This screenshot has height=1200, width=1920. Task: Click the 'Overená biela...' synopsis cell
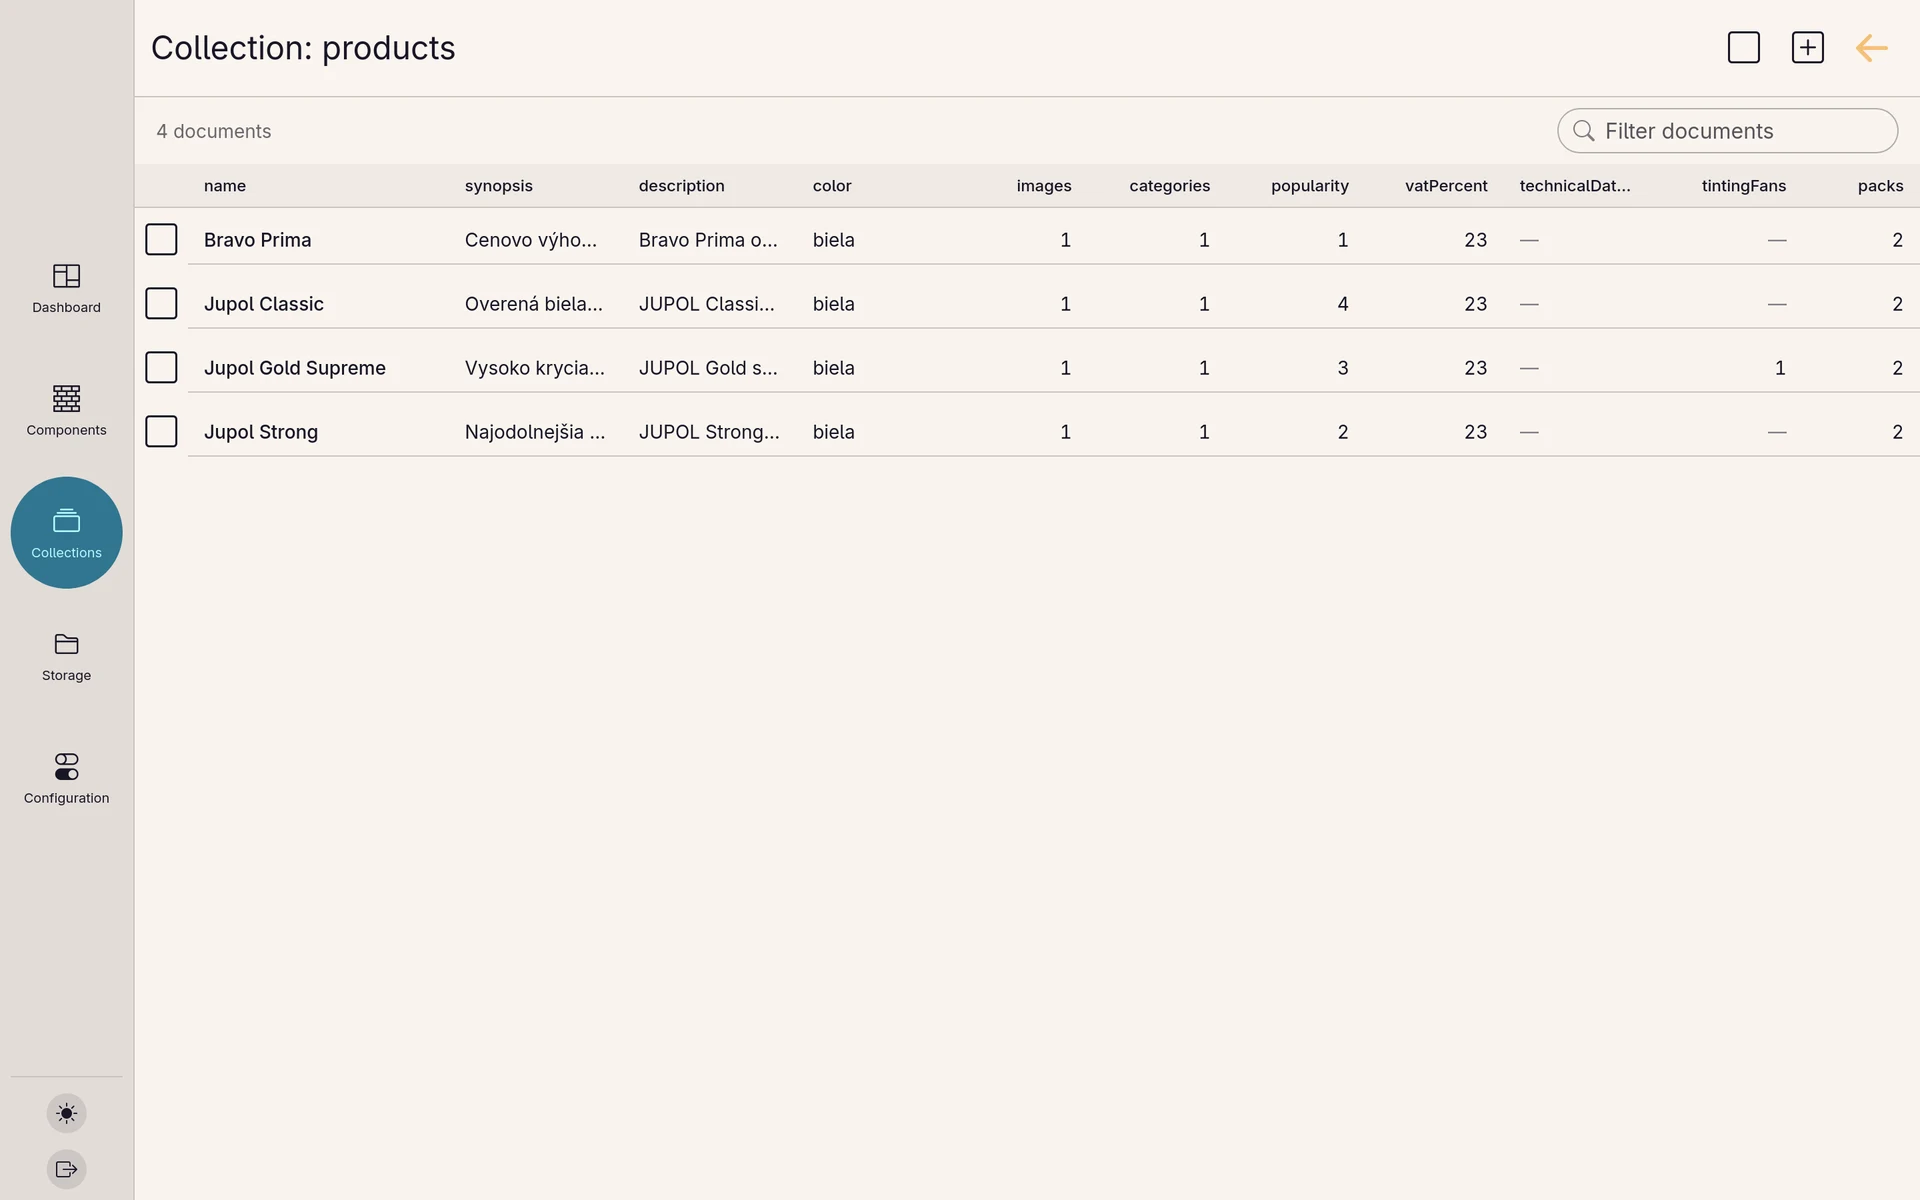tap(534, 304)
